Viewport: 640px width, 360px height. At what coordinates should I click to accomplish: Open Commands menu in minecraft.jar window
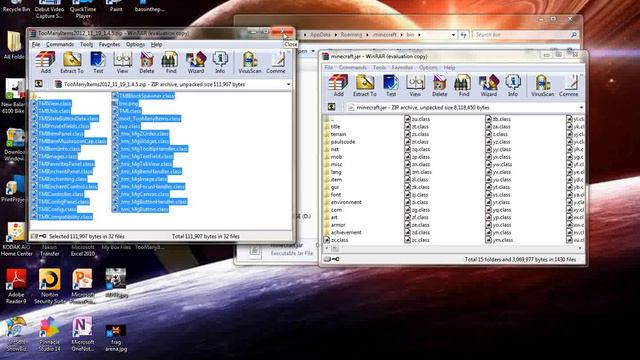(x=353, y=67)
